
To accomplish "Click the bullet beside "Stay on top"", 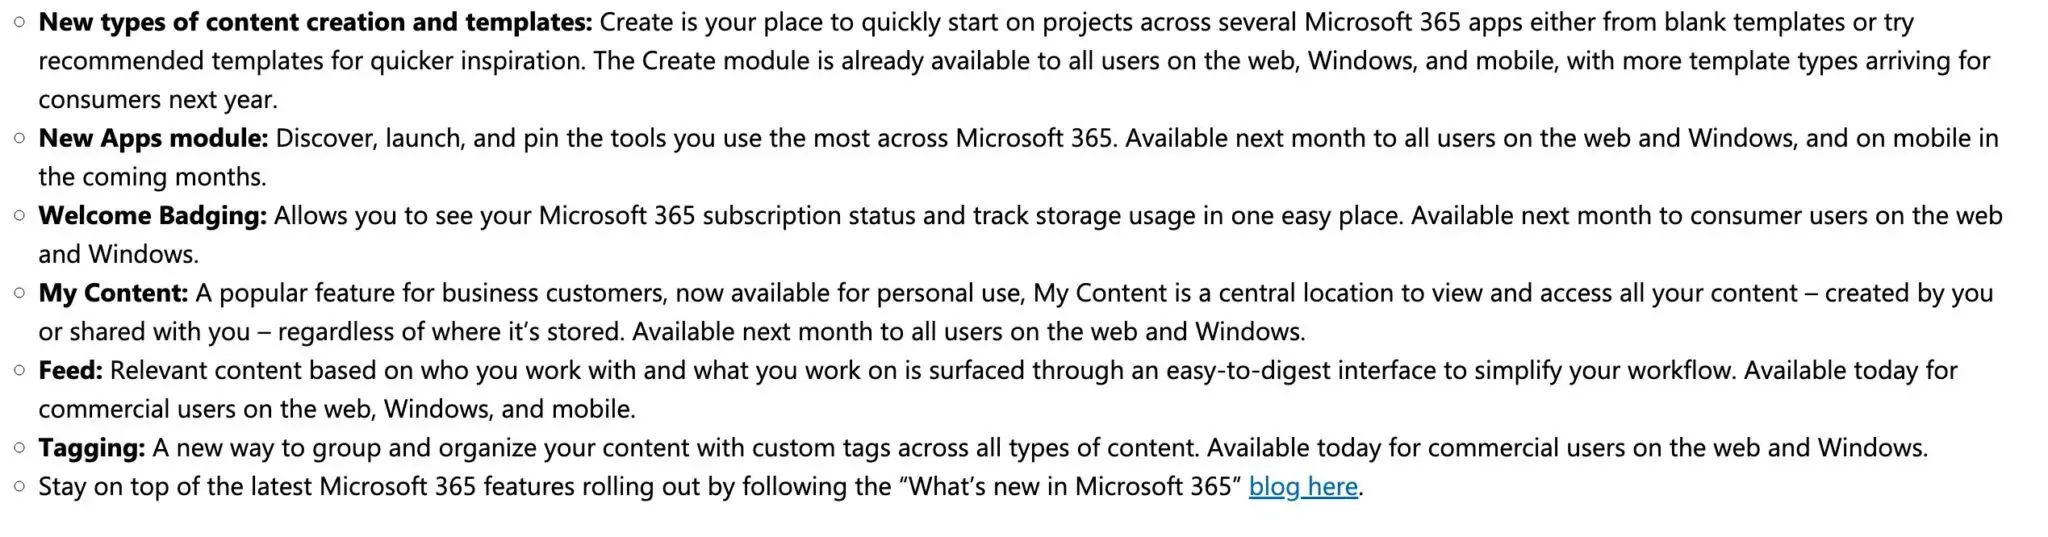I will click(19, 487).
